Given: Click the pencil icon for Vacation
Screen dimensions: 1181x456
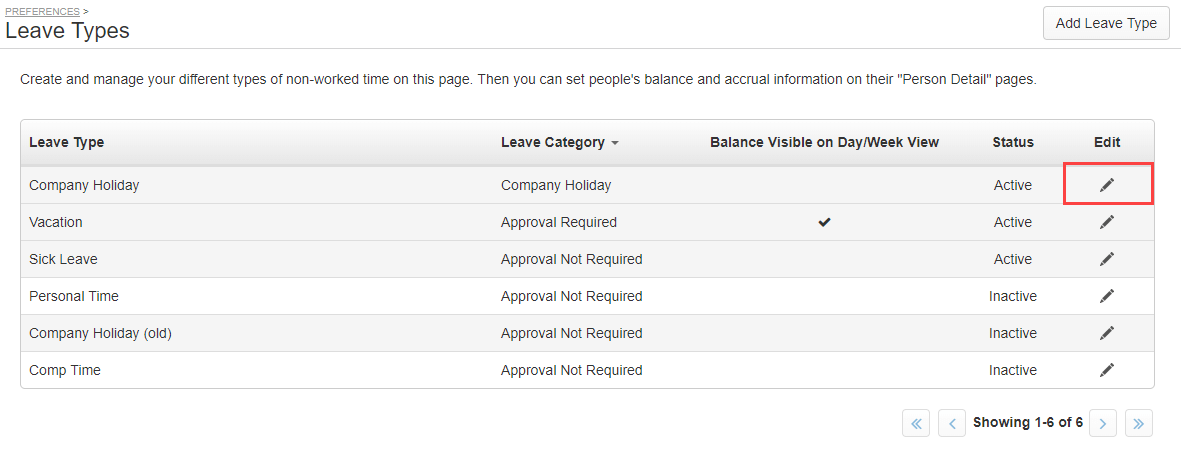Looking at the screenshot, I should click(1106, 222).
